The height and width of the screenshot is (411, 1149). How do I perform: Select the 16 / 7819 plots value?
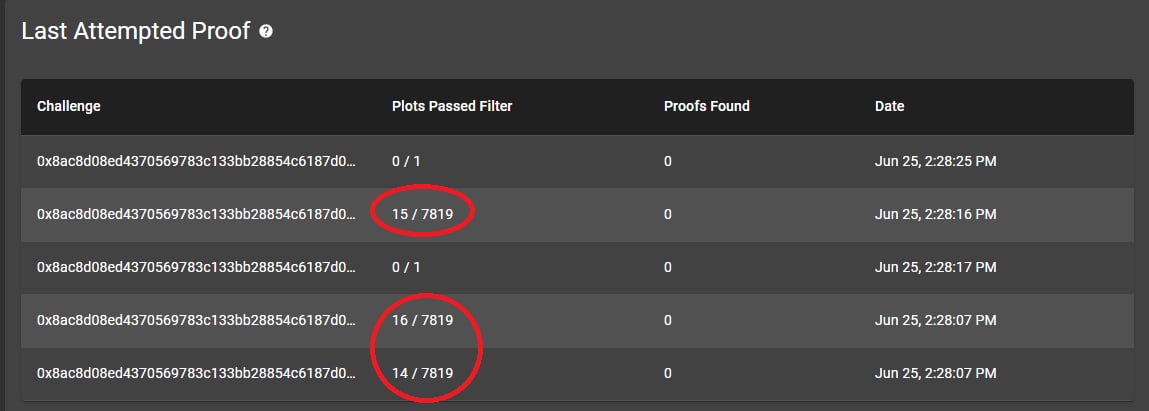coord(422,320)
